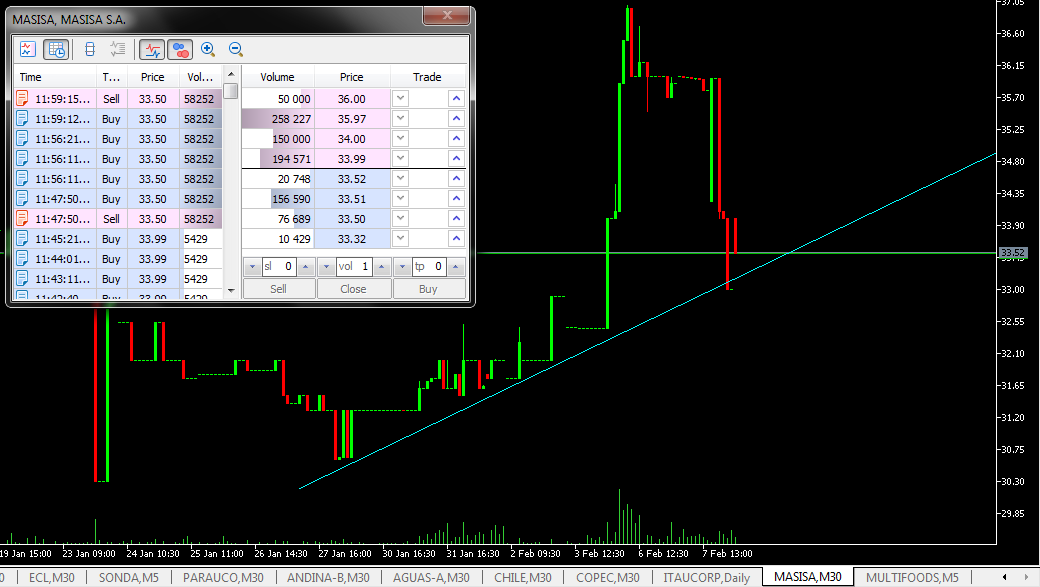Place sell order at 36.00 via down arrow
This screenshot has height=587, width=1040.
click(x=400, y=99)
